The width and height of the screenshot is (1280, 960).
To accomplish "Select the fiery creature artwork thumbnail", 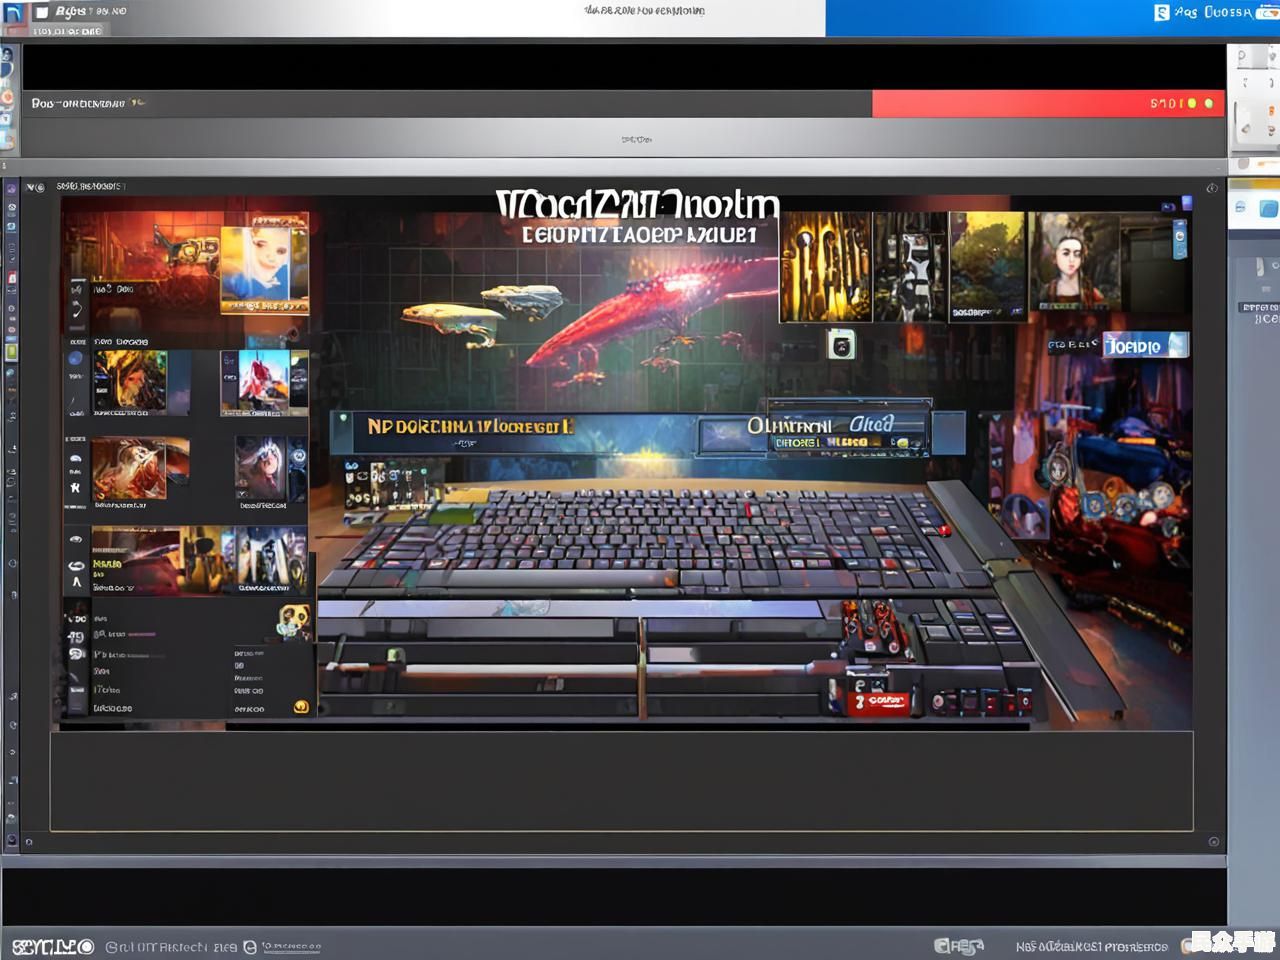I will [130, 381].
